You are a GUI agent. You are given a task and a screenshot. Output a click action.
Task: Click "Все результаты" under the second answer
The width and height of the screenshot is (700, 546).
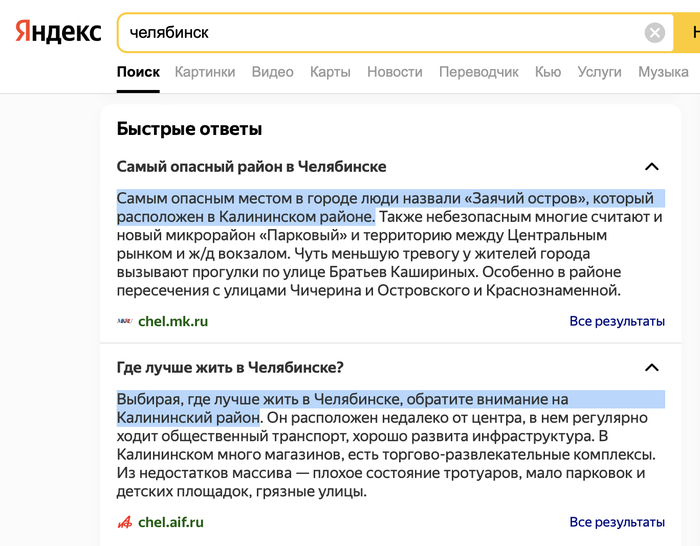pyautogui.click(x=617, y=522)
